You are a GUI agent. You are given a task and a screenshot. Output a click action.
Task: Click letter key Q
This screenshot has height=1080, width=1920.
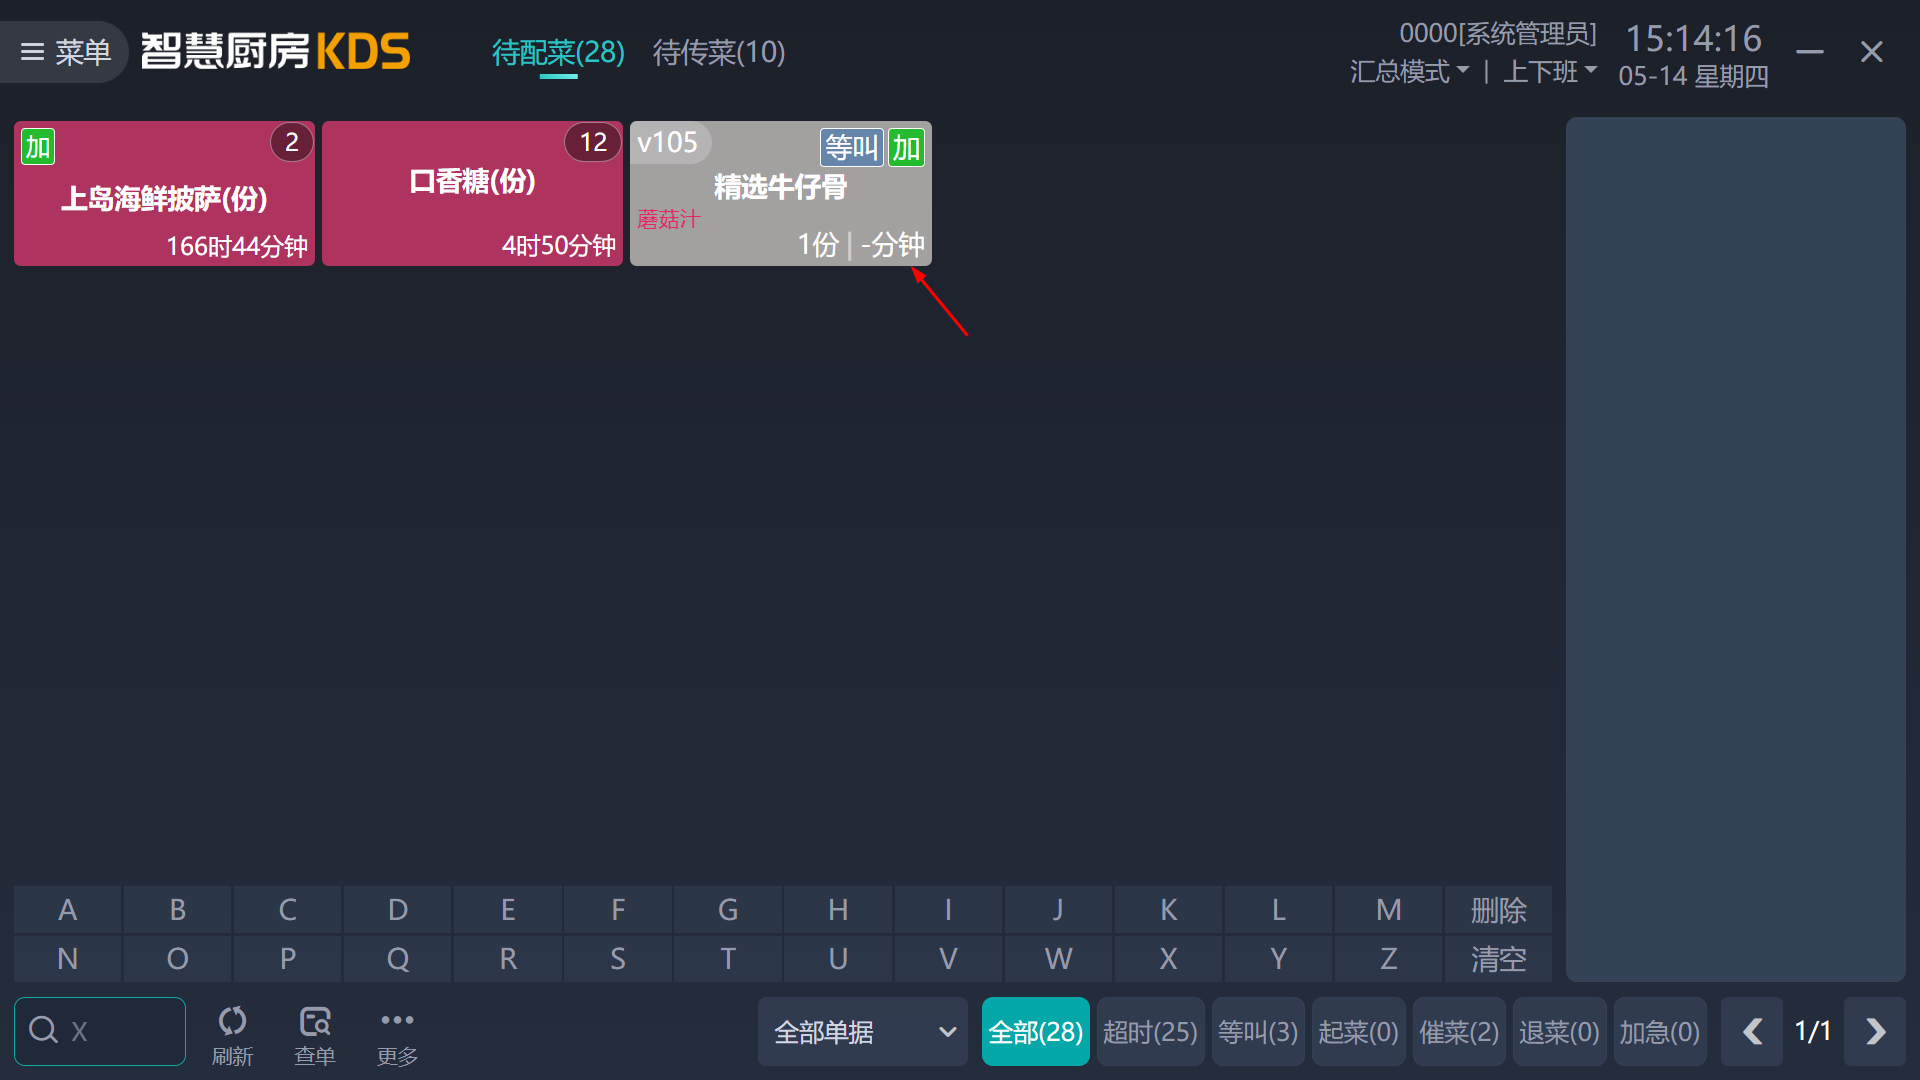click(x=398, y=959)
